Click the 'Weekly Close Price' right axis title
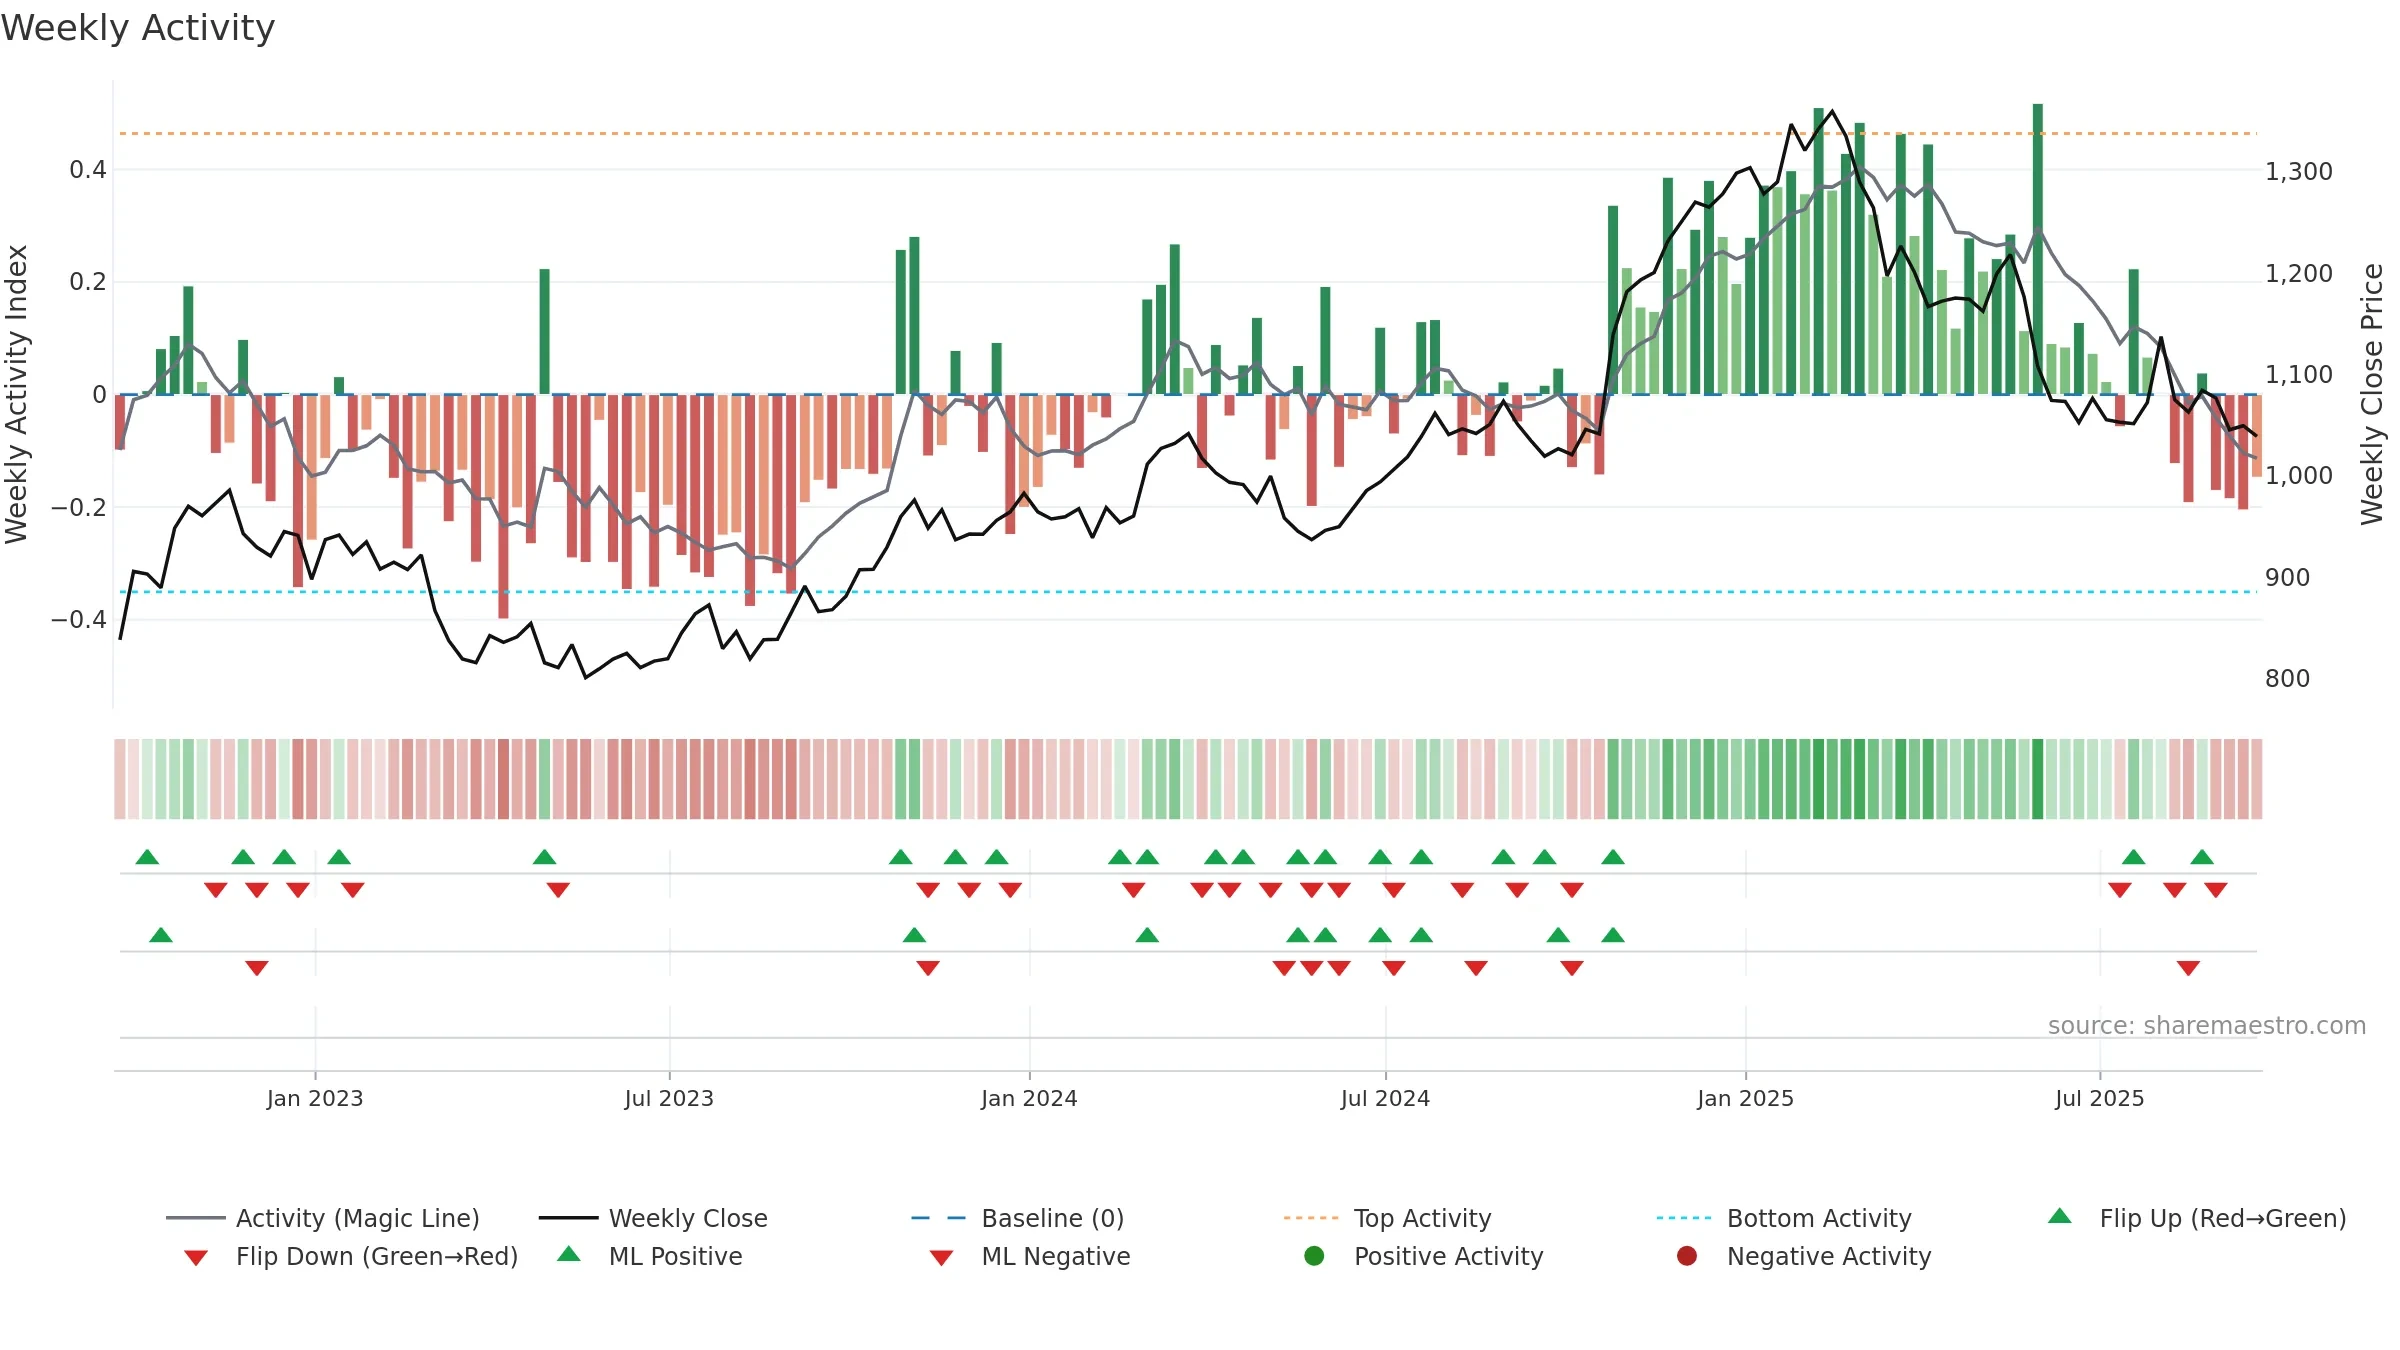The image size is (2400, 1350). point(2372,394)
